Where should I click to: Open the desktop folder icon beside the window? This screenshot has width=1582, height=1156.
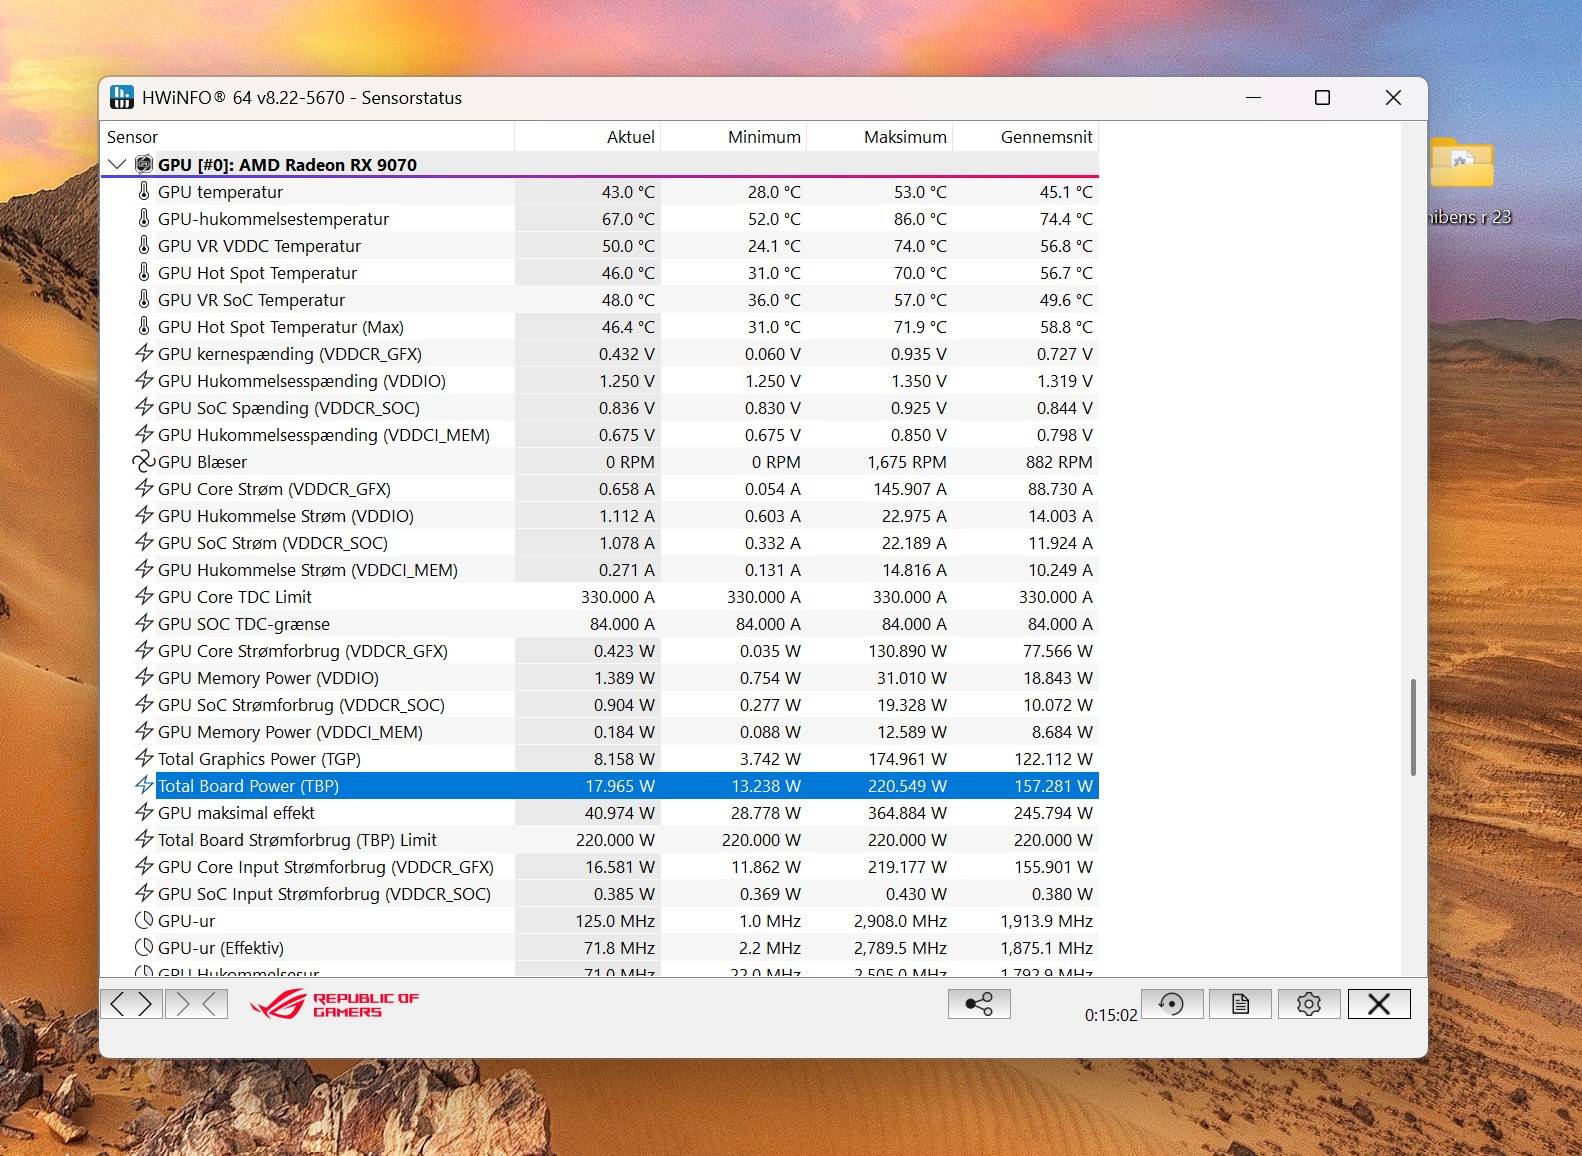1462,163
